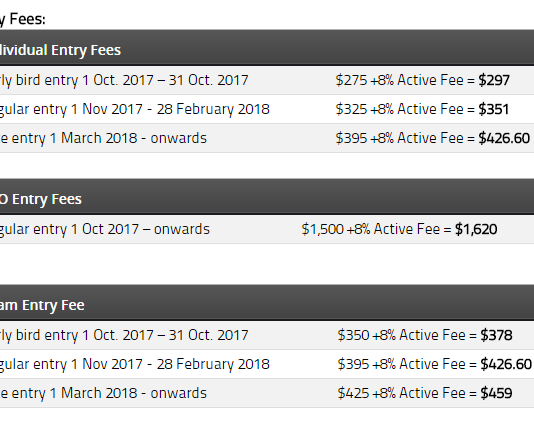Viewport: 534px width, 421px height.
Task: Select the Early bird entry individual row
Action: tap(267, 80)
